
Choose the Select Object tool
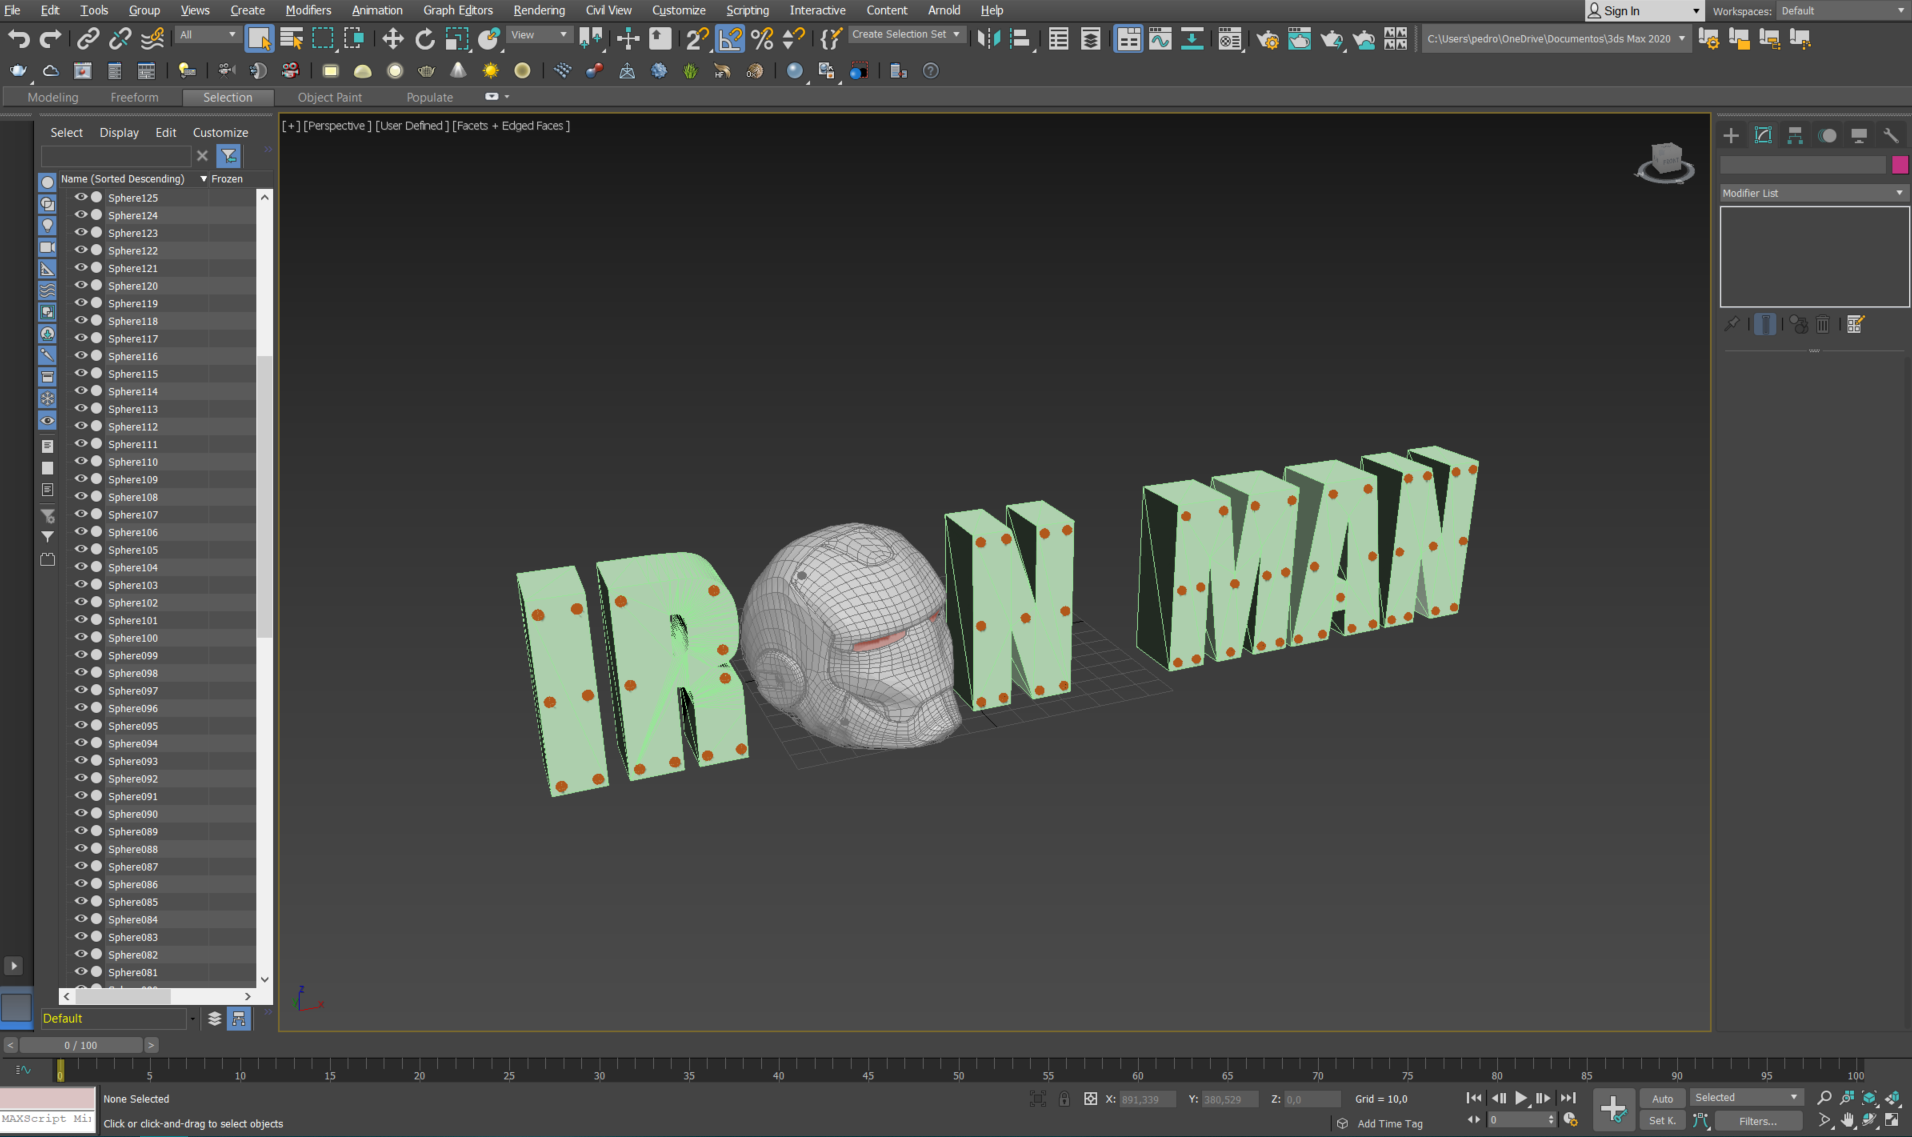pyautogui.click(x=259, y=39)
